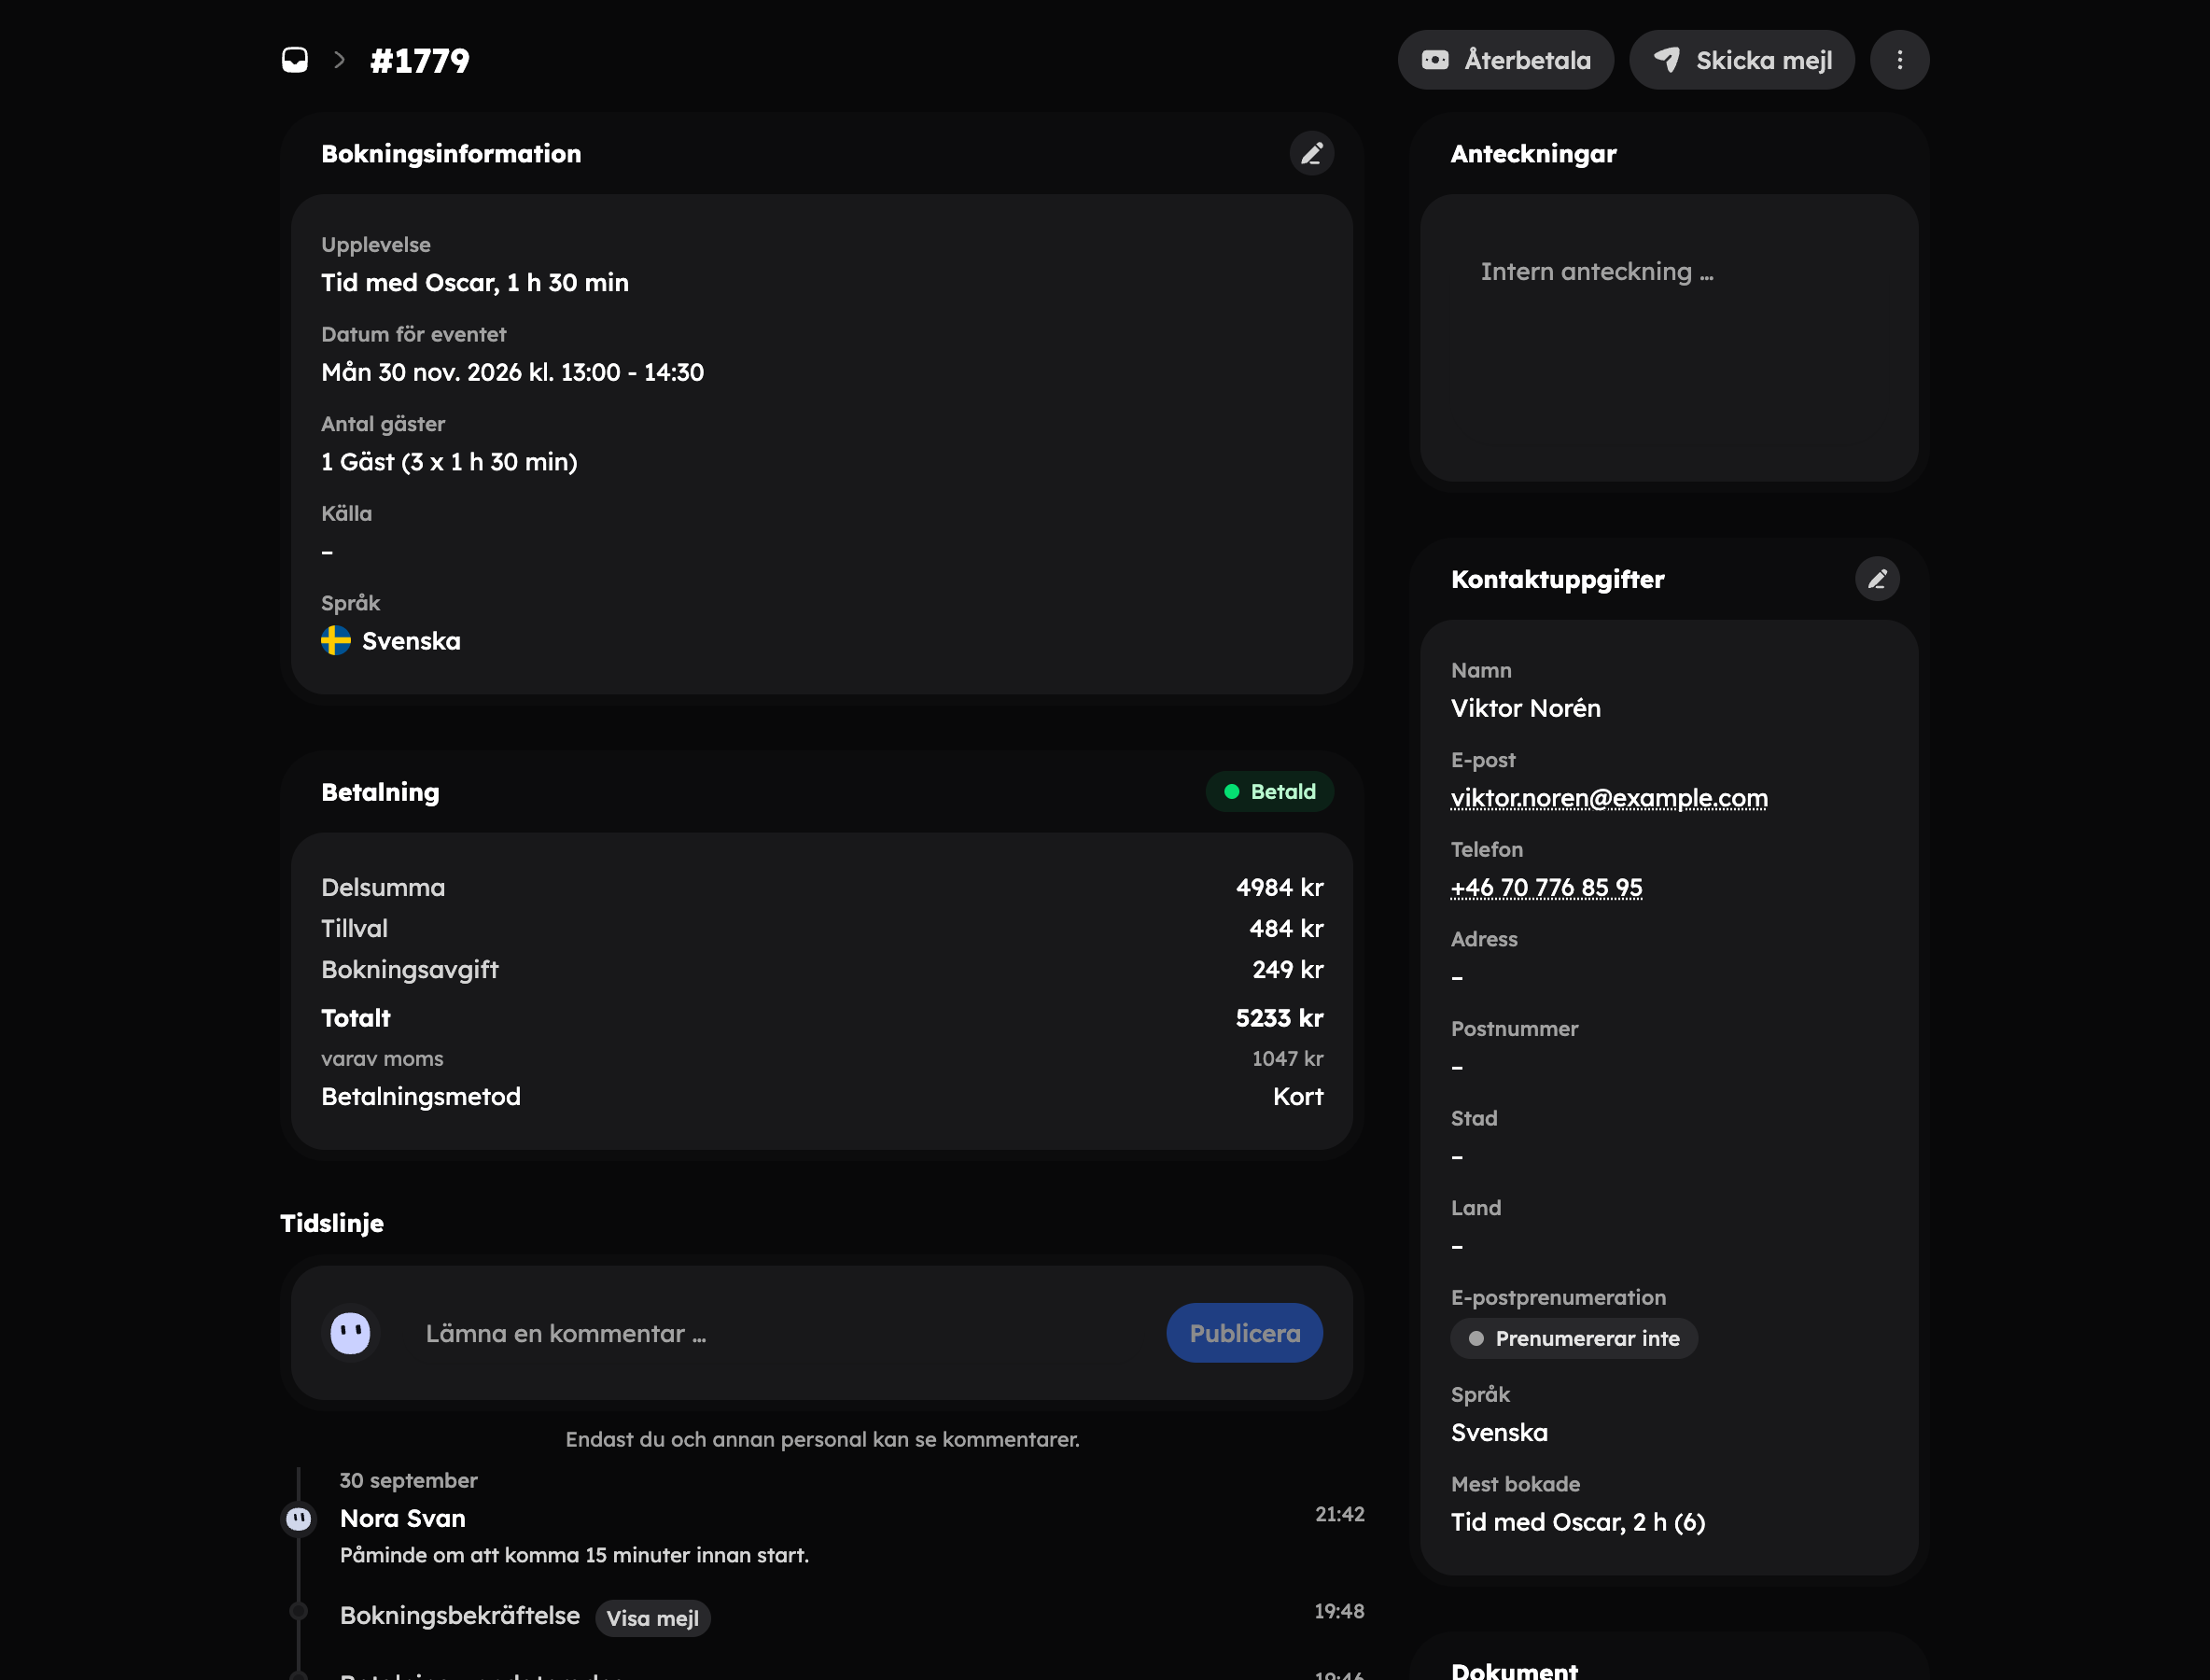This screenshot has height=1680, width=2210.
Task: Click the Intern anteckning text field
Action: tap(1669, 338)
